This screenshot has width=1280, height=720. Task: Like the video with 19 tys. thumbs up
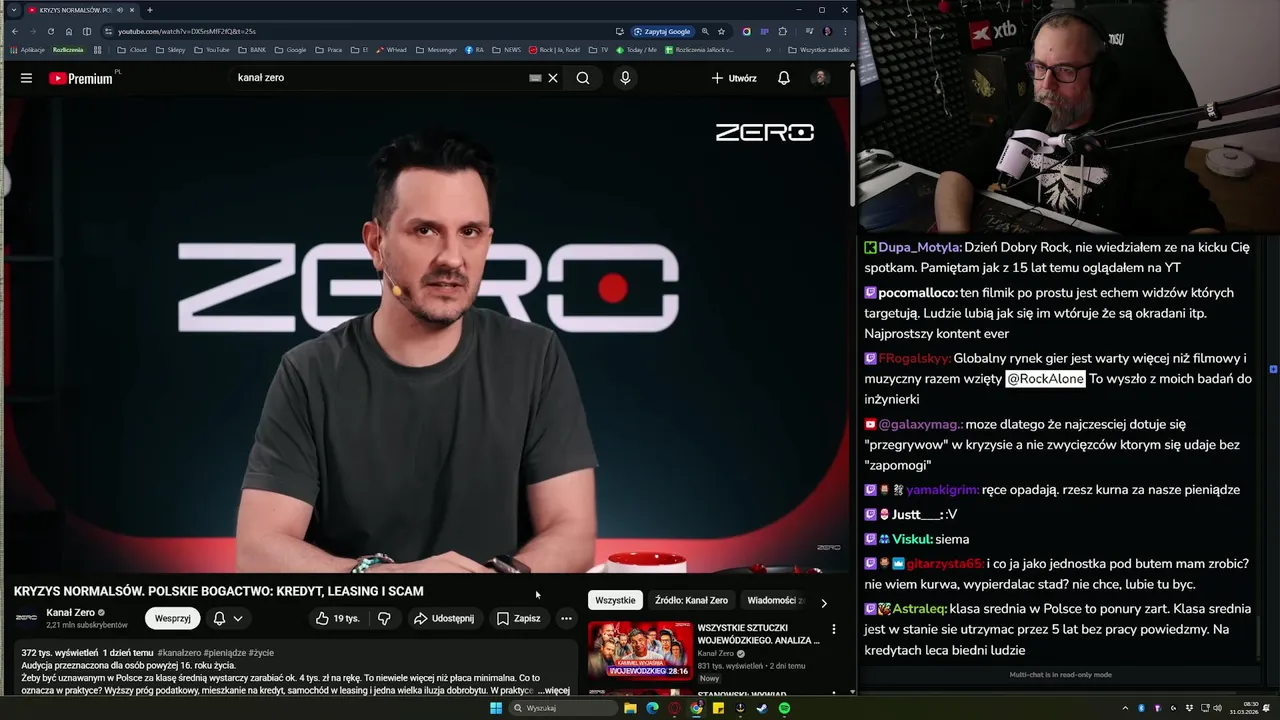click(337, 619)
